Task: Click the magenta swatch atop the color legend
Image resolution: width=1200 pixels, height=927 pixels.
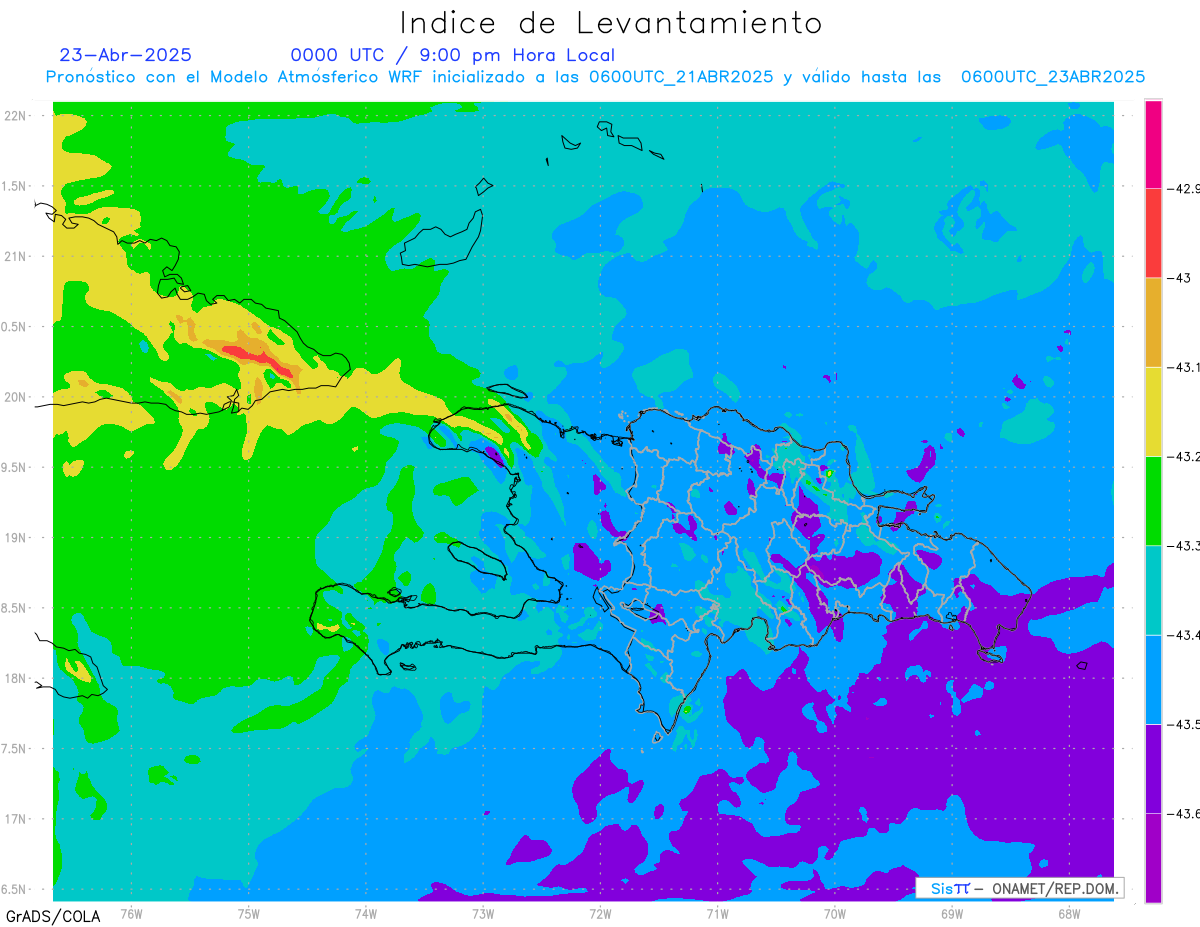Action: 1153,144
